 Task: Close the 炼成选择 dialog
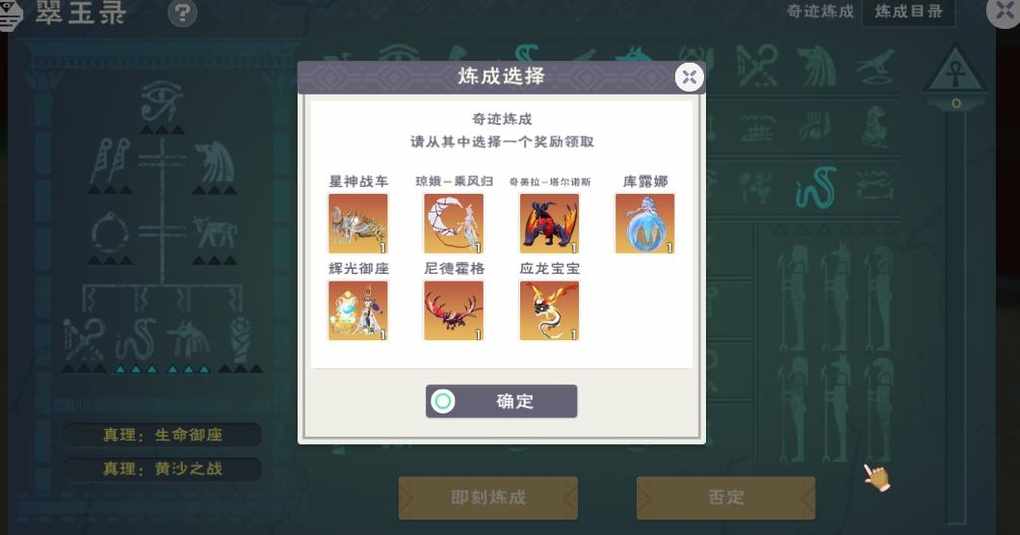pyautogui.click(x=689, y=77)
